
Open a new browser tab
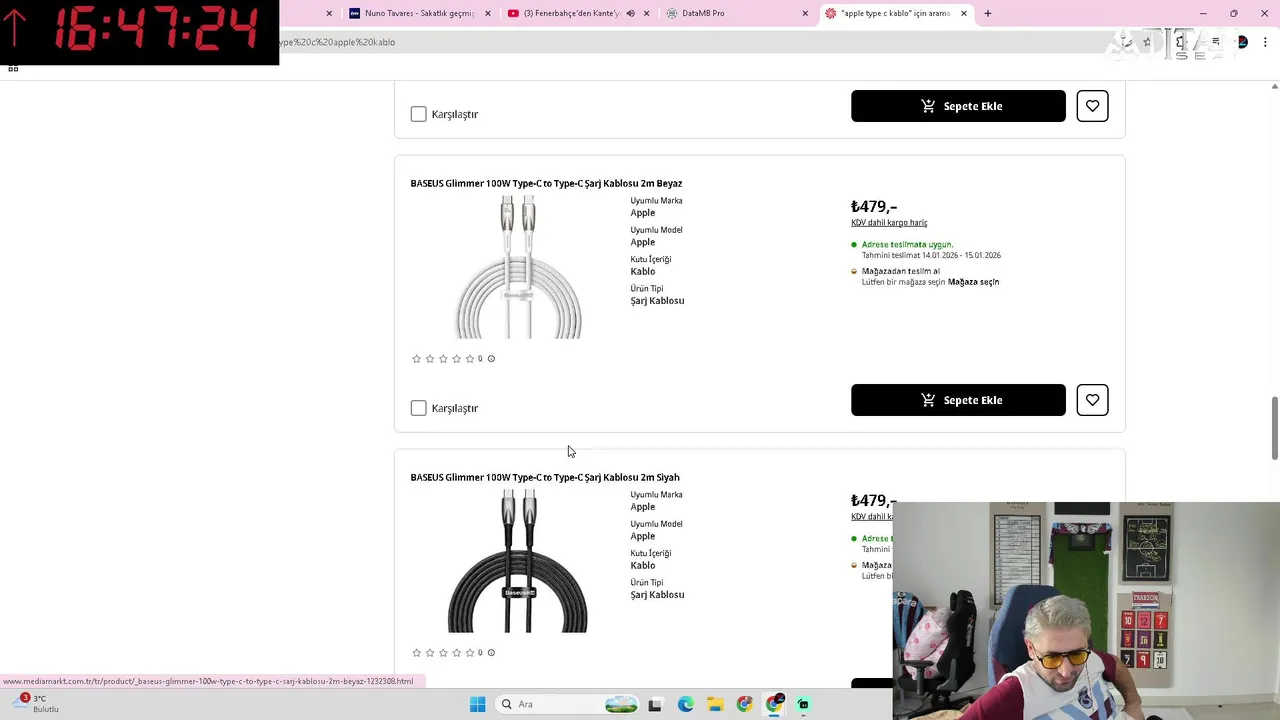tap(988, 13)
